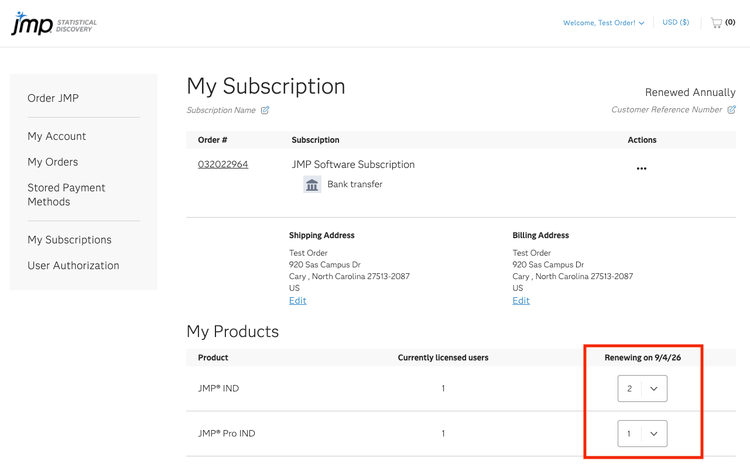Open User Authorization sidebar item
Screen dimensions: 750x464
click(x=73, y=265)
